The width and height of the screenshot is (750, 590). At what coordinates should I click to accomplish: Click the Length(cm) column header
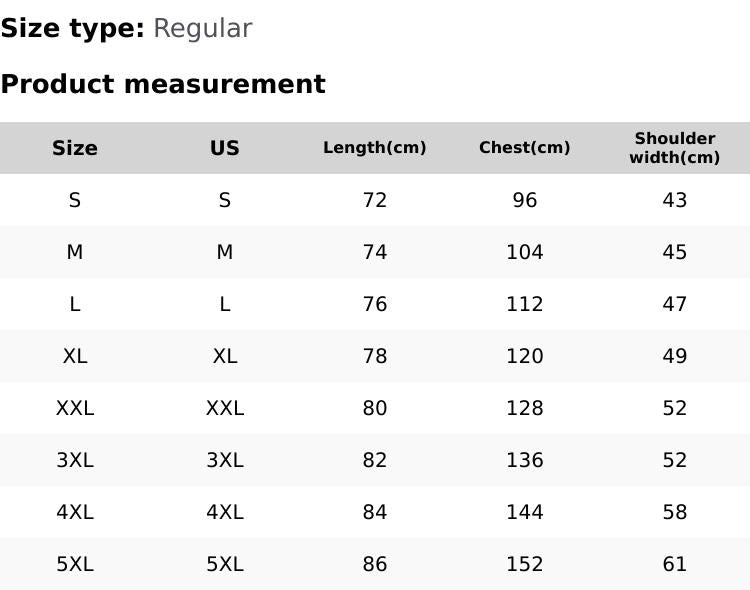pos(375,148)
